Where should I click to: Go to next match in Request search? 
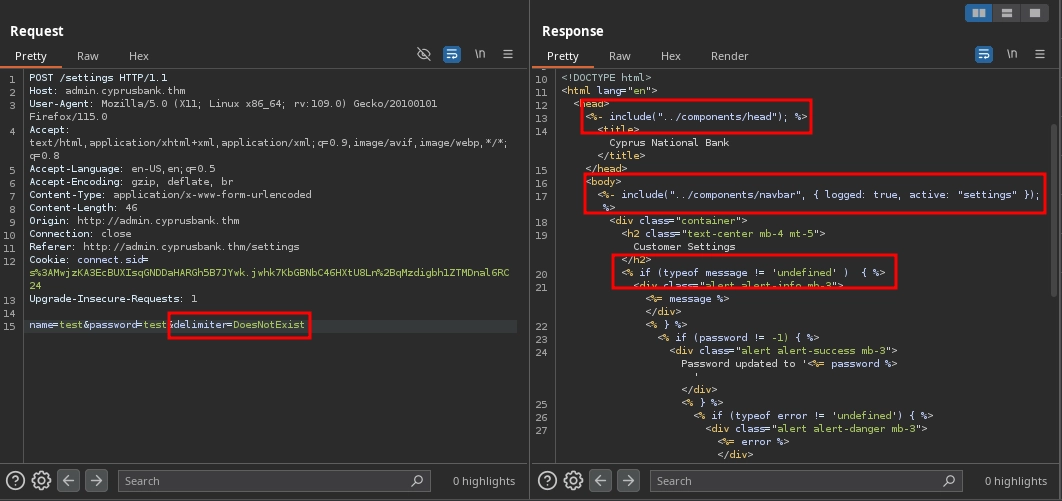coord(95,480)
